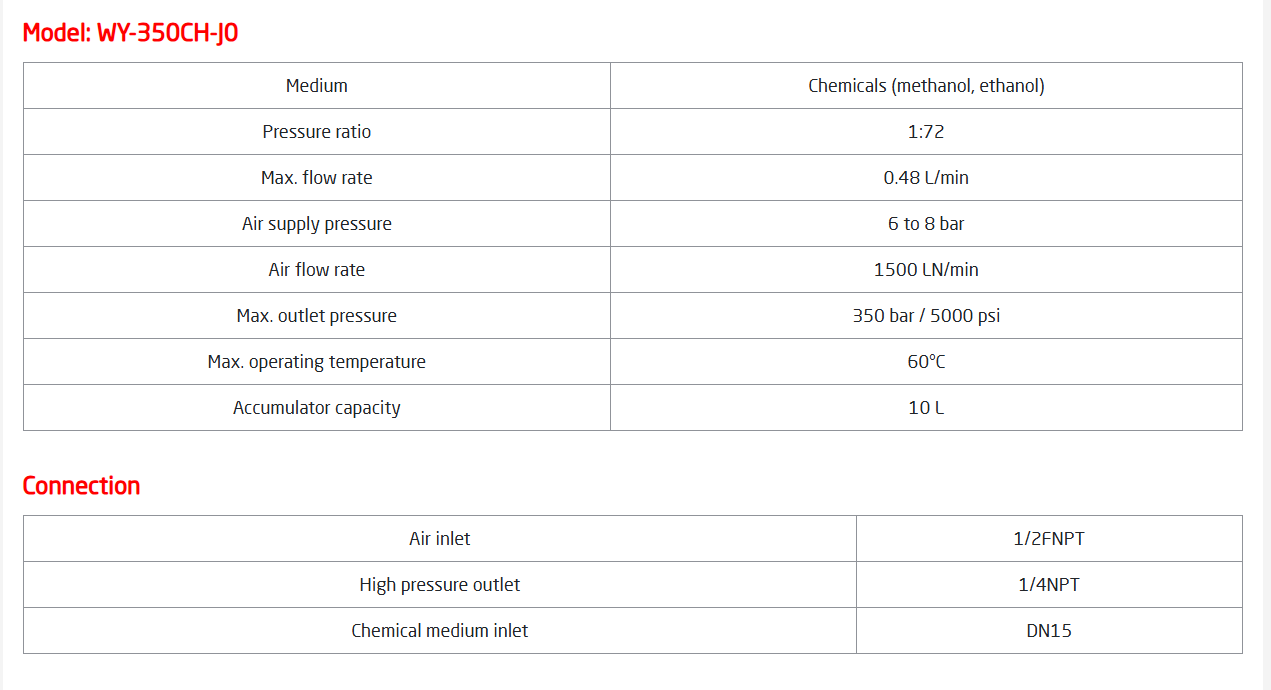This screenshot has width=1271, height=690.
Task: Select the High pressure outlet label
Action: 440,585
